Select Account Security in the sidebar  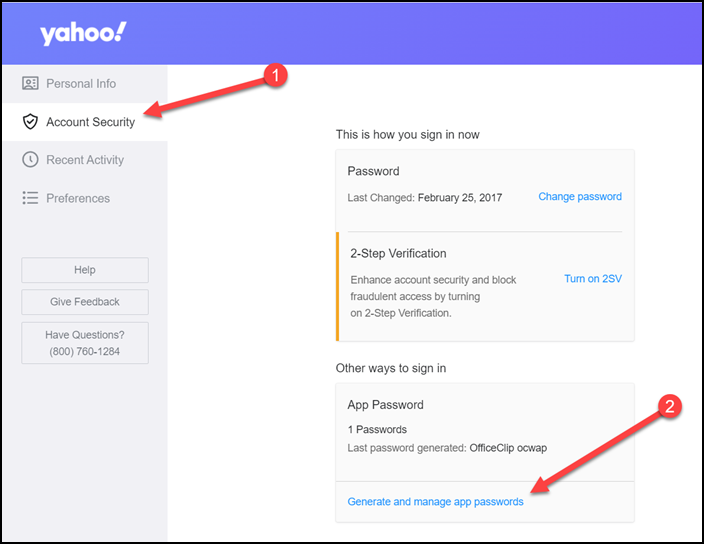click(x=85, y=122)
